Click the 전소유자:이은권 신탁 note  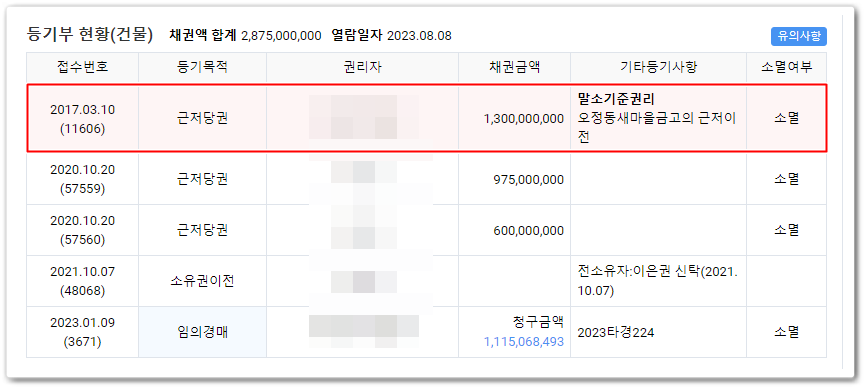[657, 281]
